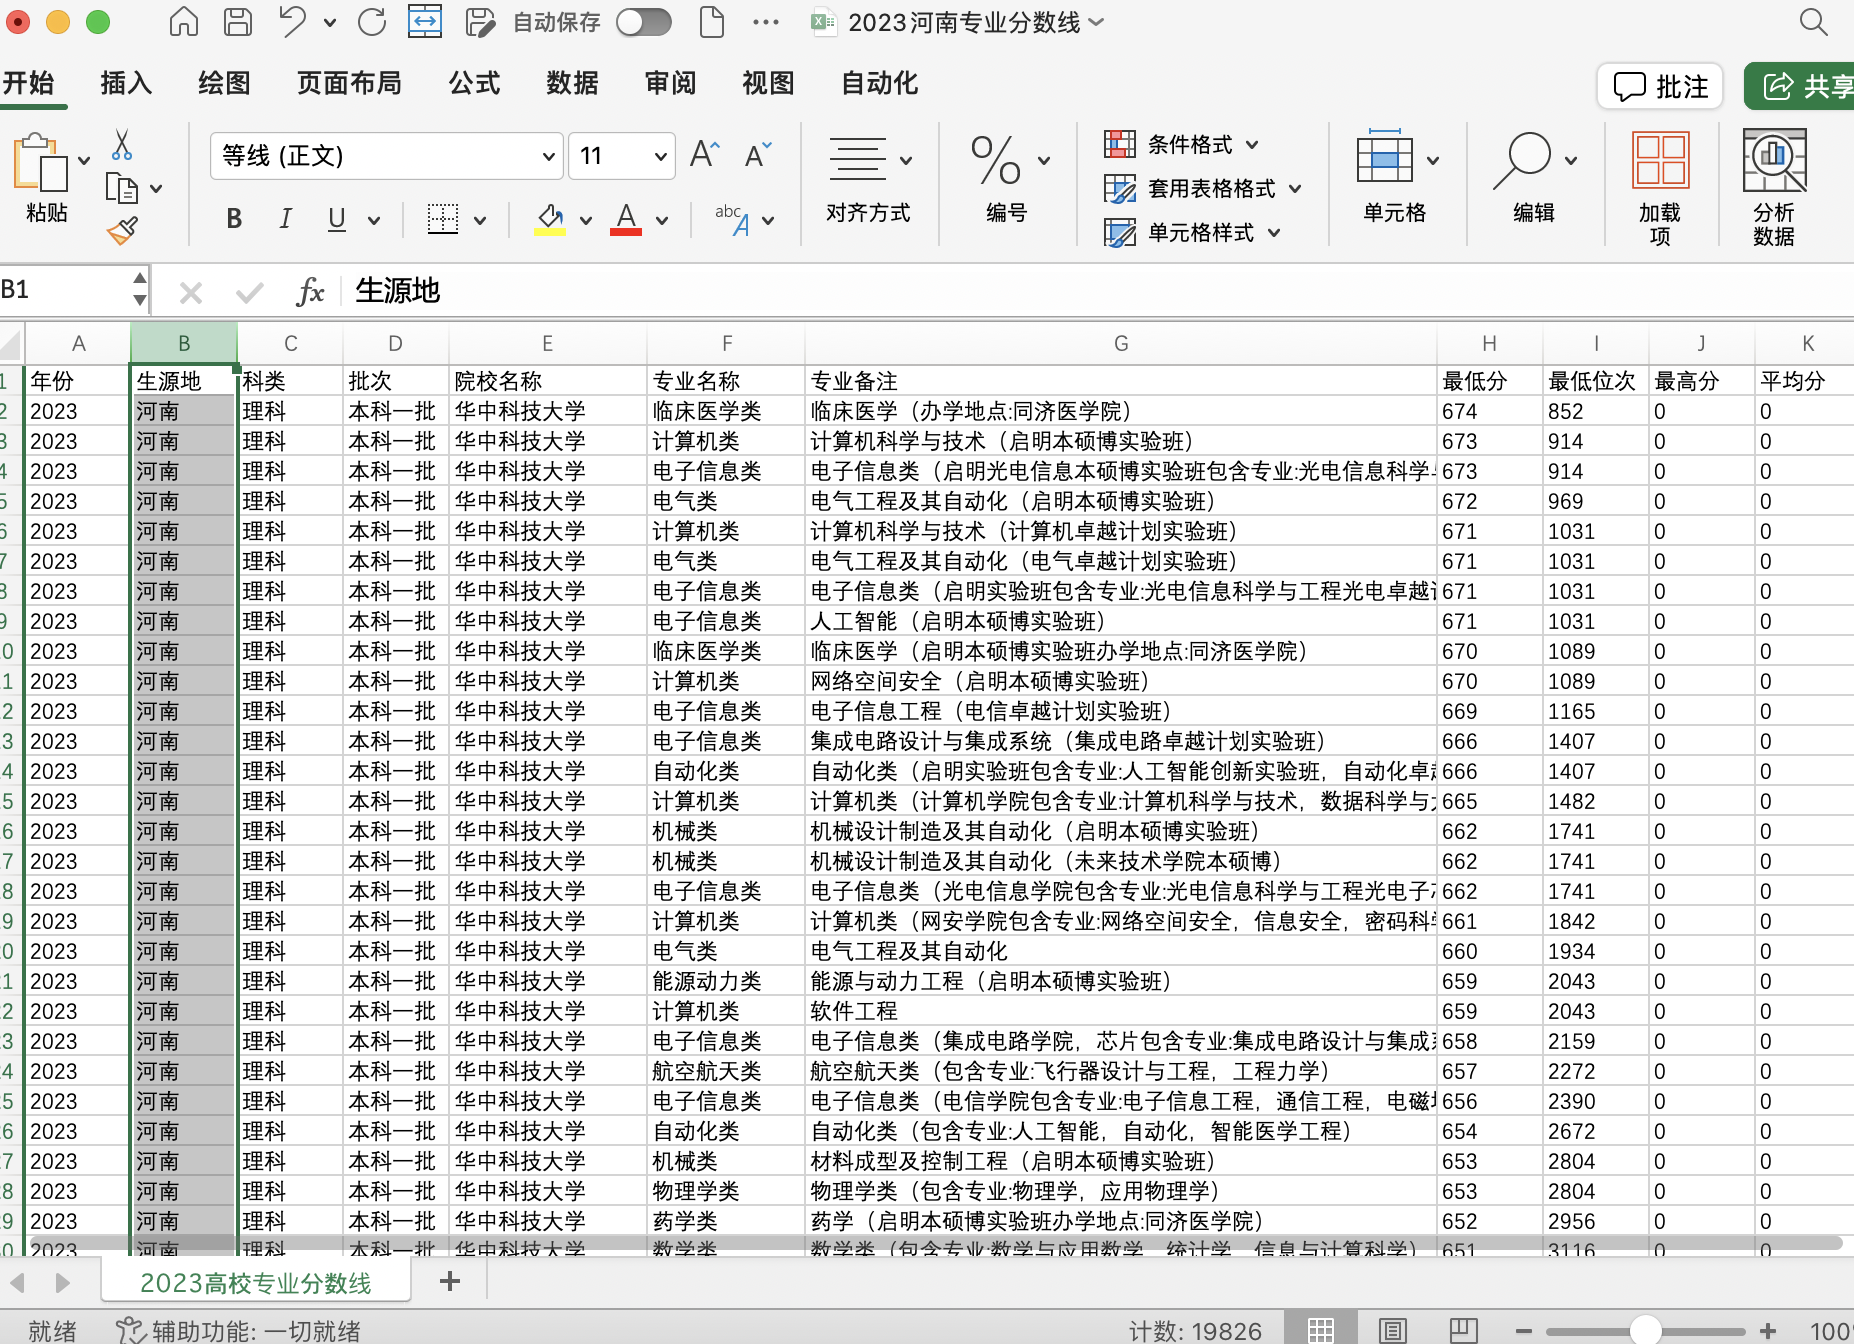Apply cell borders icon
The image size is (1854, 1344).
tap(443, 219)
